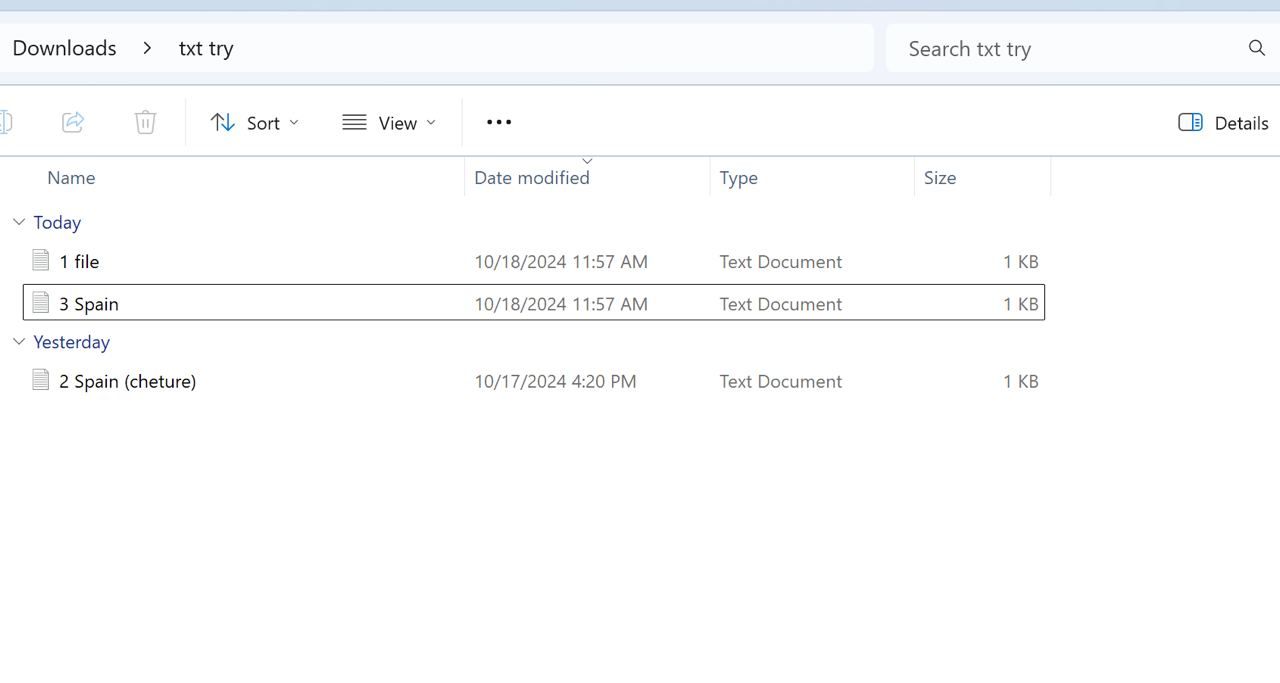This screenshot has height=683, width=1280.
Task: Collapse the Yesterday group
Action: [x=19, y=342]
